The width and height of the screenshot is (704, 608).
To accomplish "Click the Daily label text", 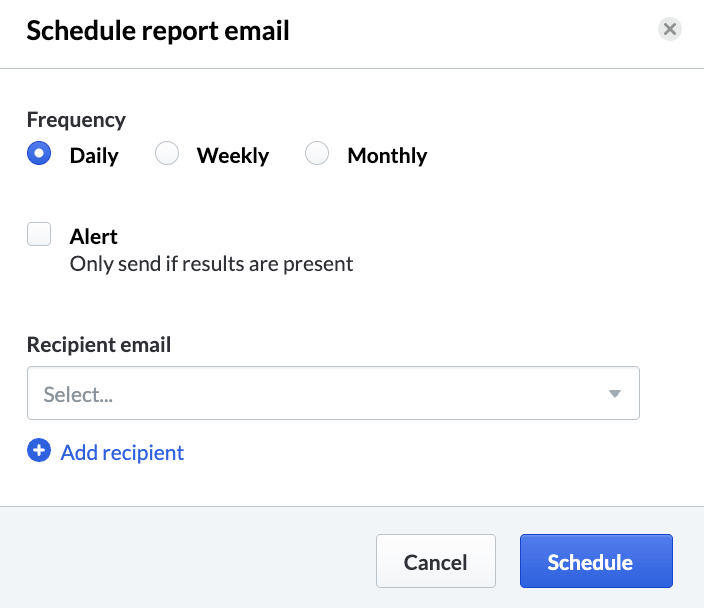I will point(94,156).
